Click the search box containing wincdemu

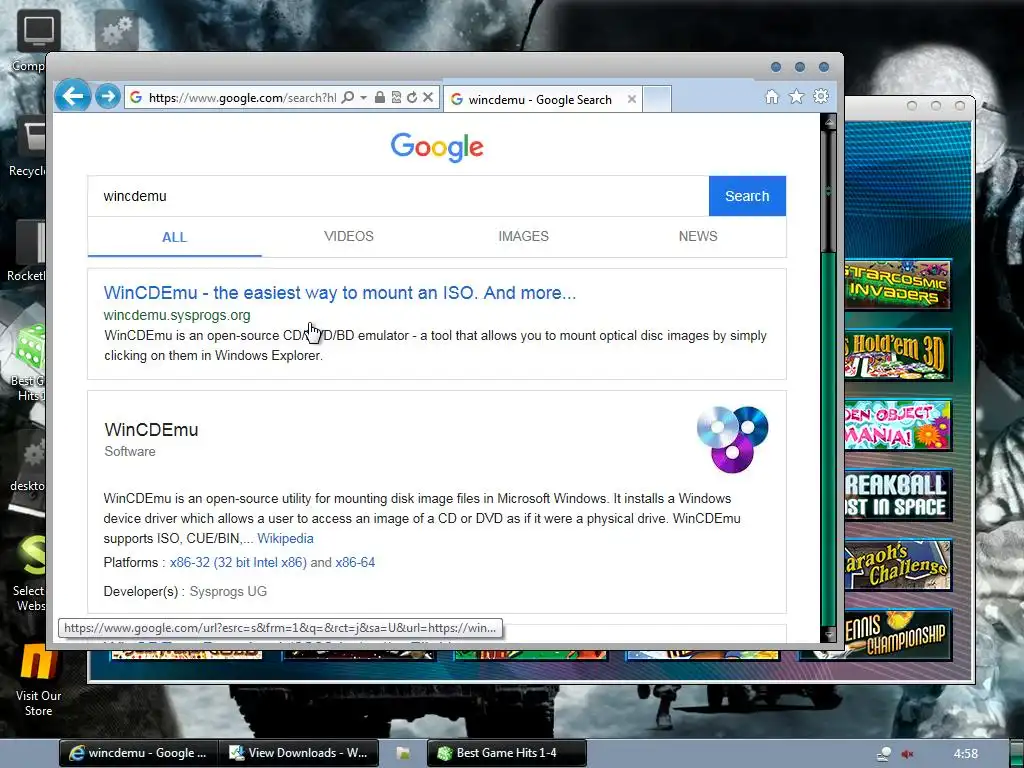398,196
